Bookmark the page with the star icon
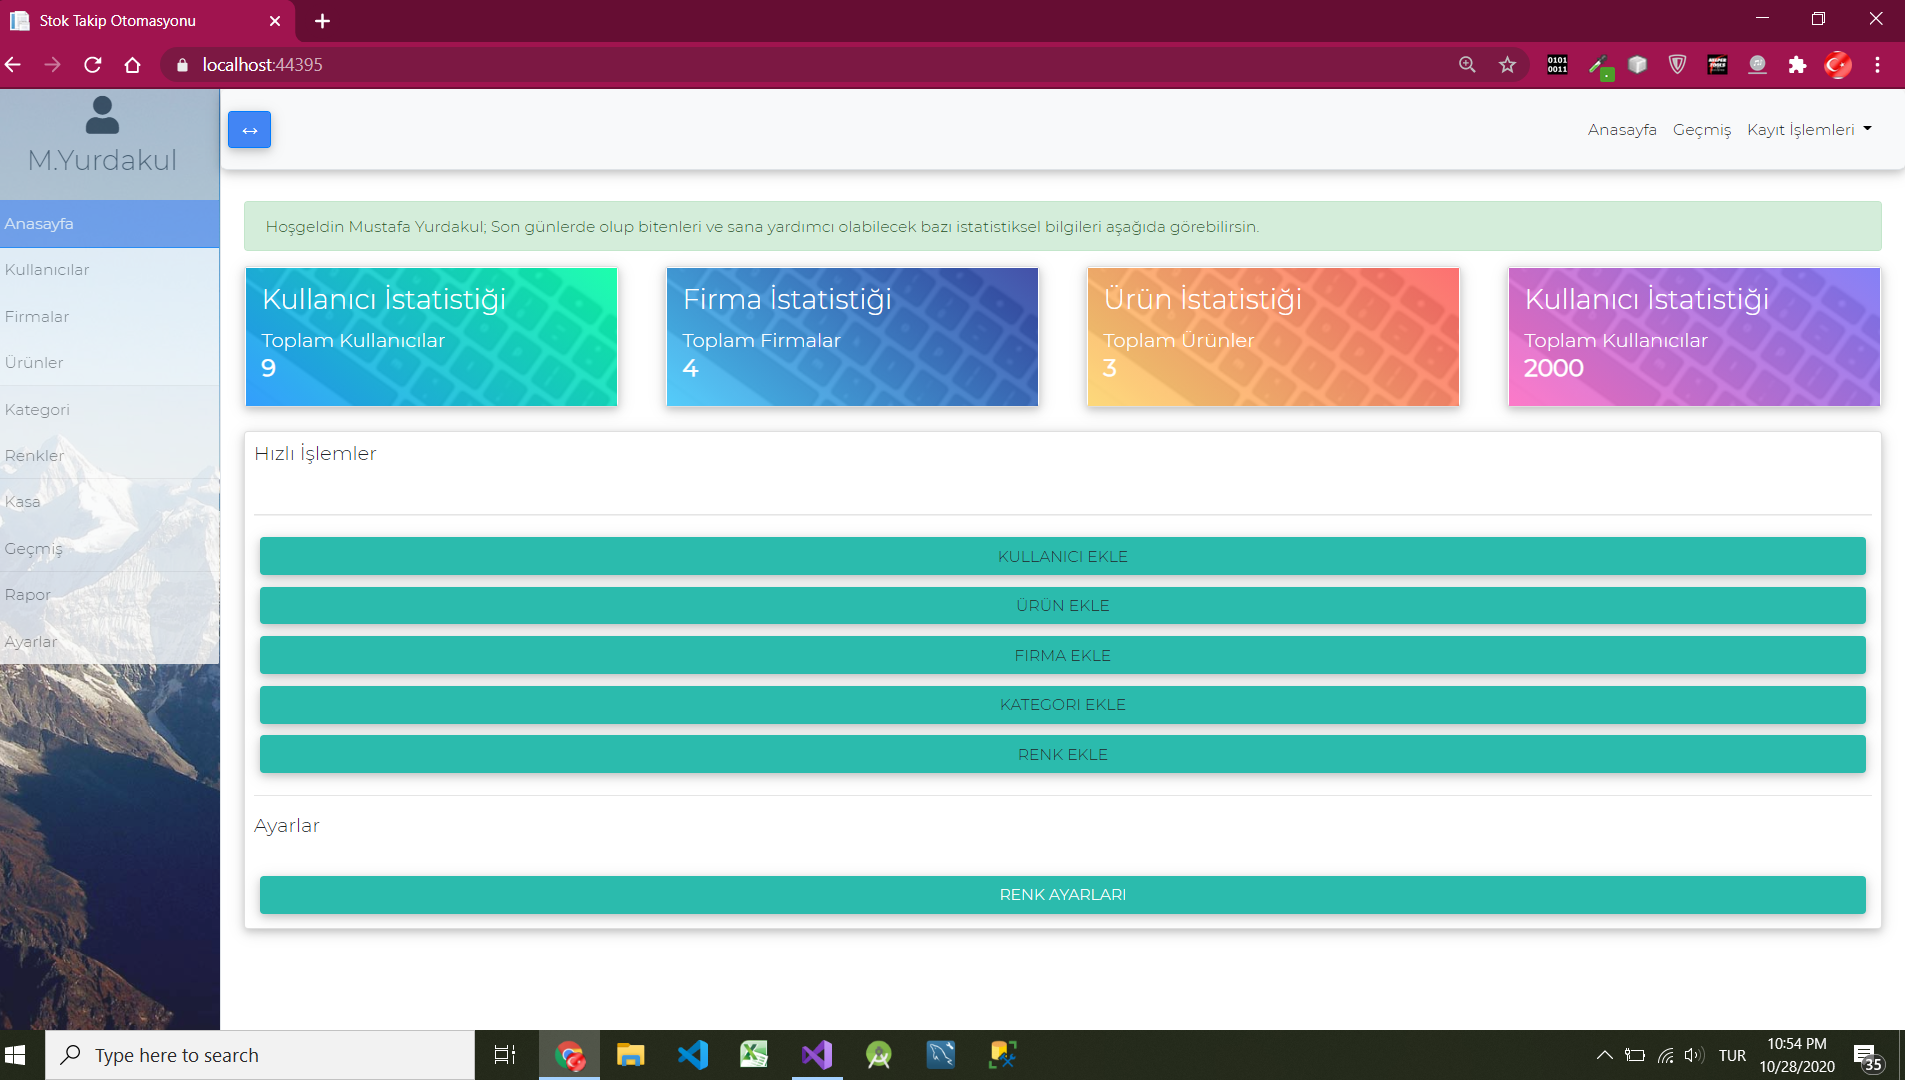Image resolution: width=1905 pixels, height=1080 pixels. pyautogui.click(x=1508, y=64)
